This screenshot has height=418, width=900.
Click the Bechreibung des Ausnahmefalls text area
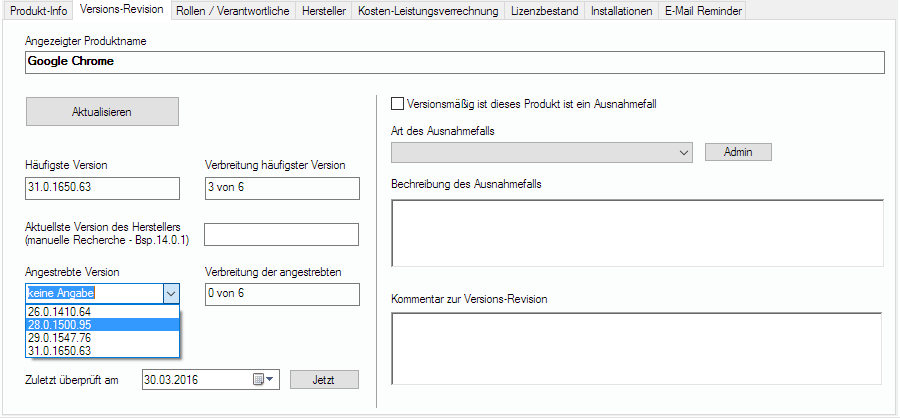tap(637, 233)
